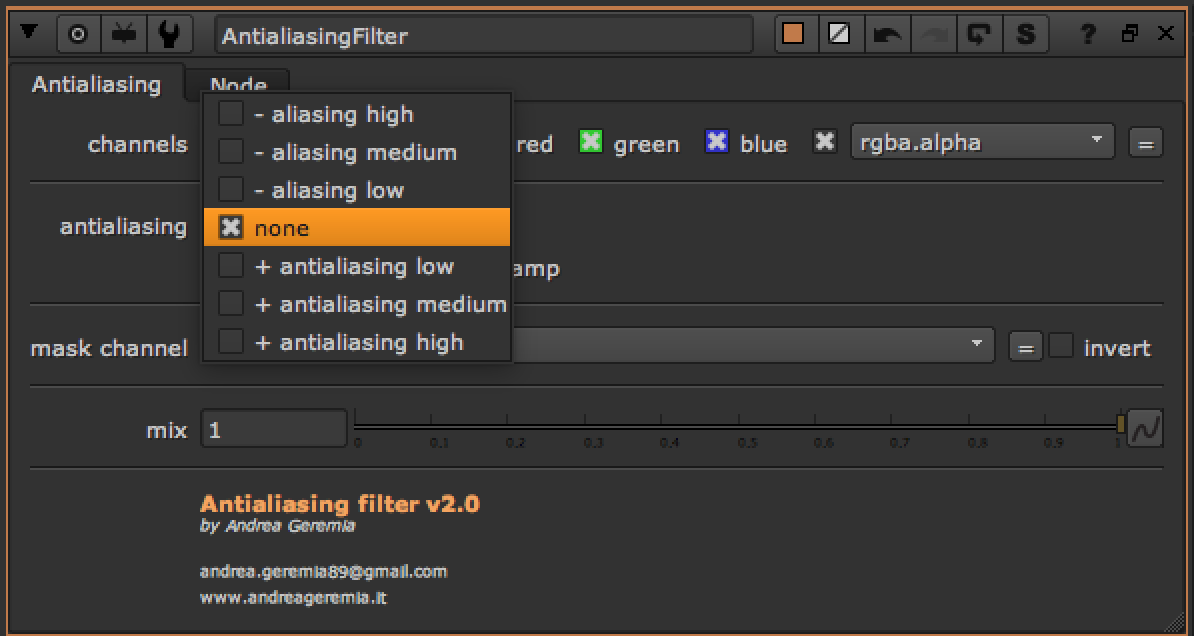1194x636 pixels.
Task: Float the panel using the float icon
Action: pyautogui.click(x=1130, y=34)
